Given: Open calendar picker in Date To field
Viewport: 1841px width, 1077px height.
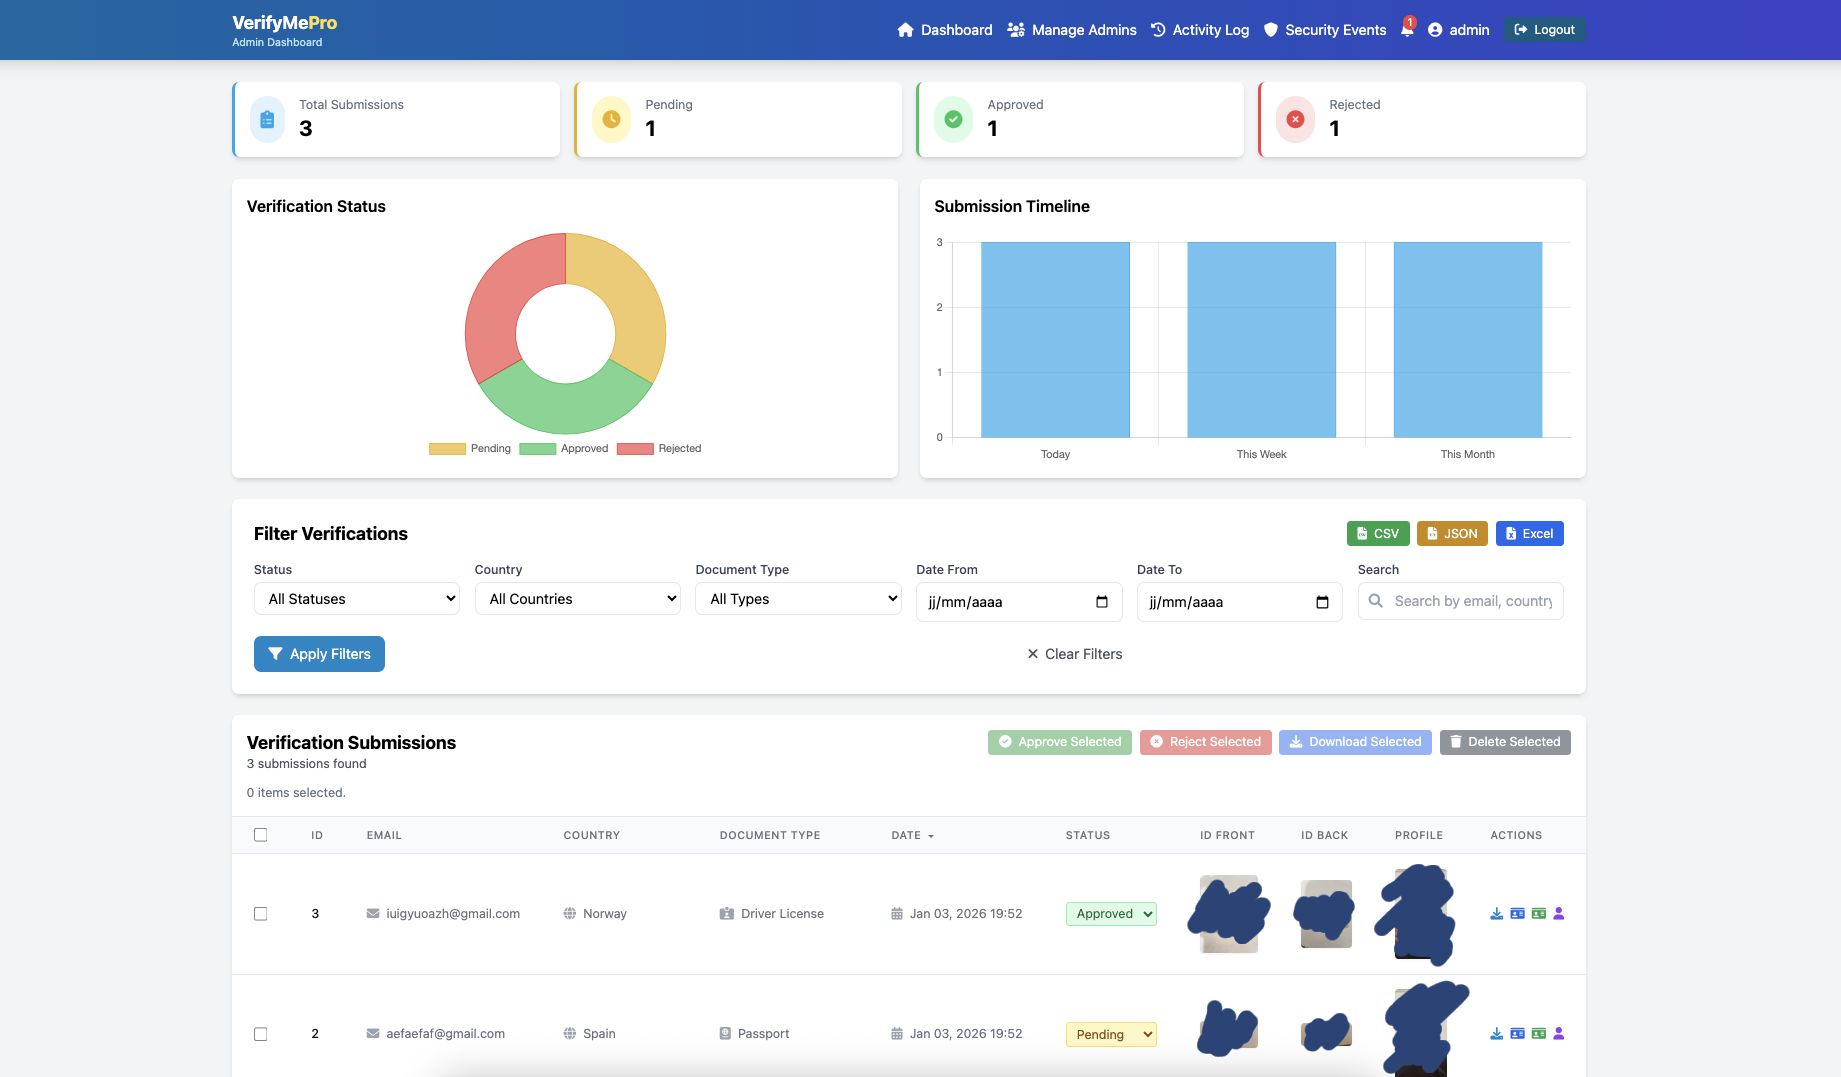Looking at the screenshot, I should pos(1322,602).
